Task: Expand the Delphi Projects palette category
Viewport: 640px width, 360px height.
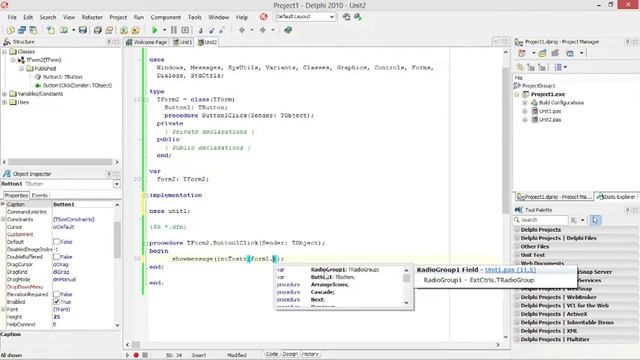Action: pyautogui.click(x=517, y=230)
